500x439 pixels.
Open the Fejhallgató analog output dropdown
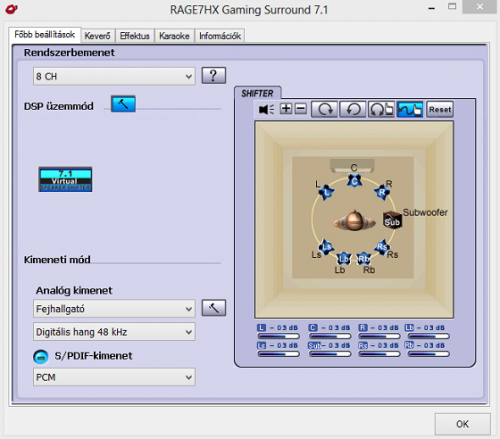coord(114,309)
